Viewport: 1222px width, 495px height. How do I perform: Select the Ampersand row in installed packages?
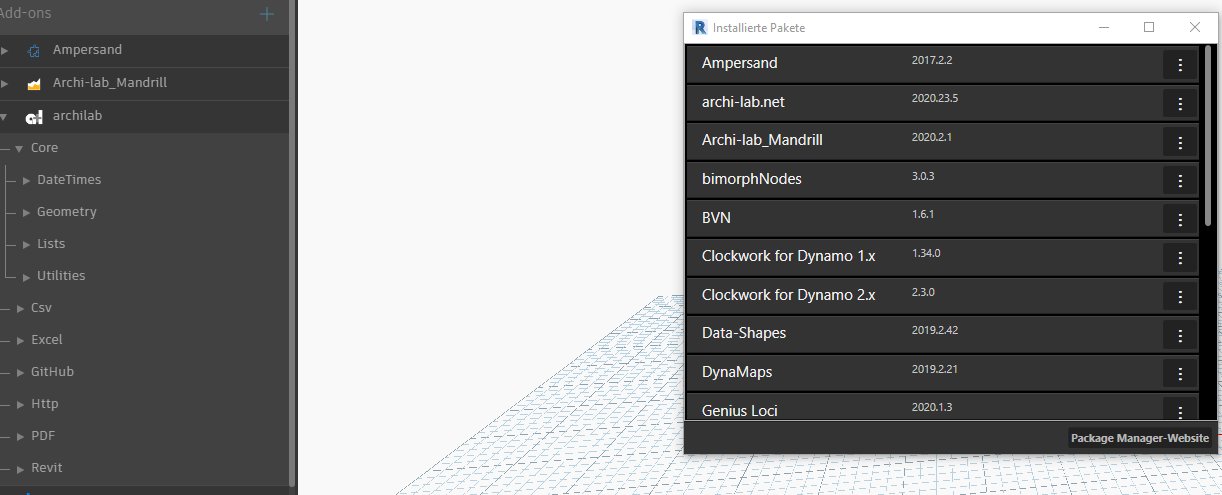click(943, 64)
